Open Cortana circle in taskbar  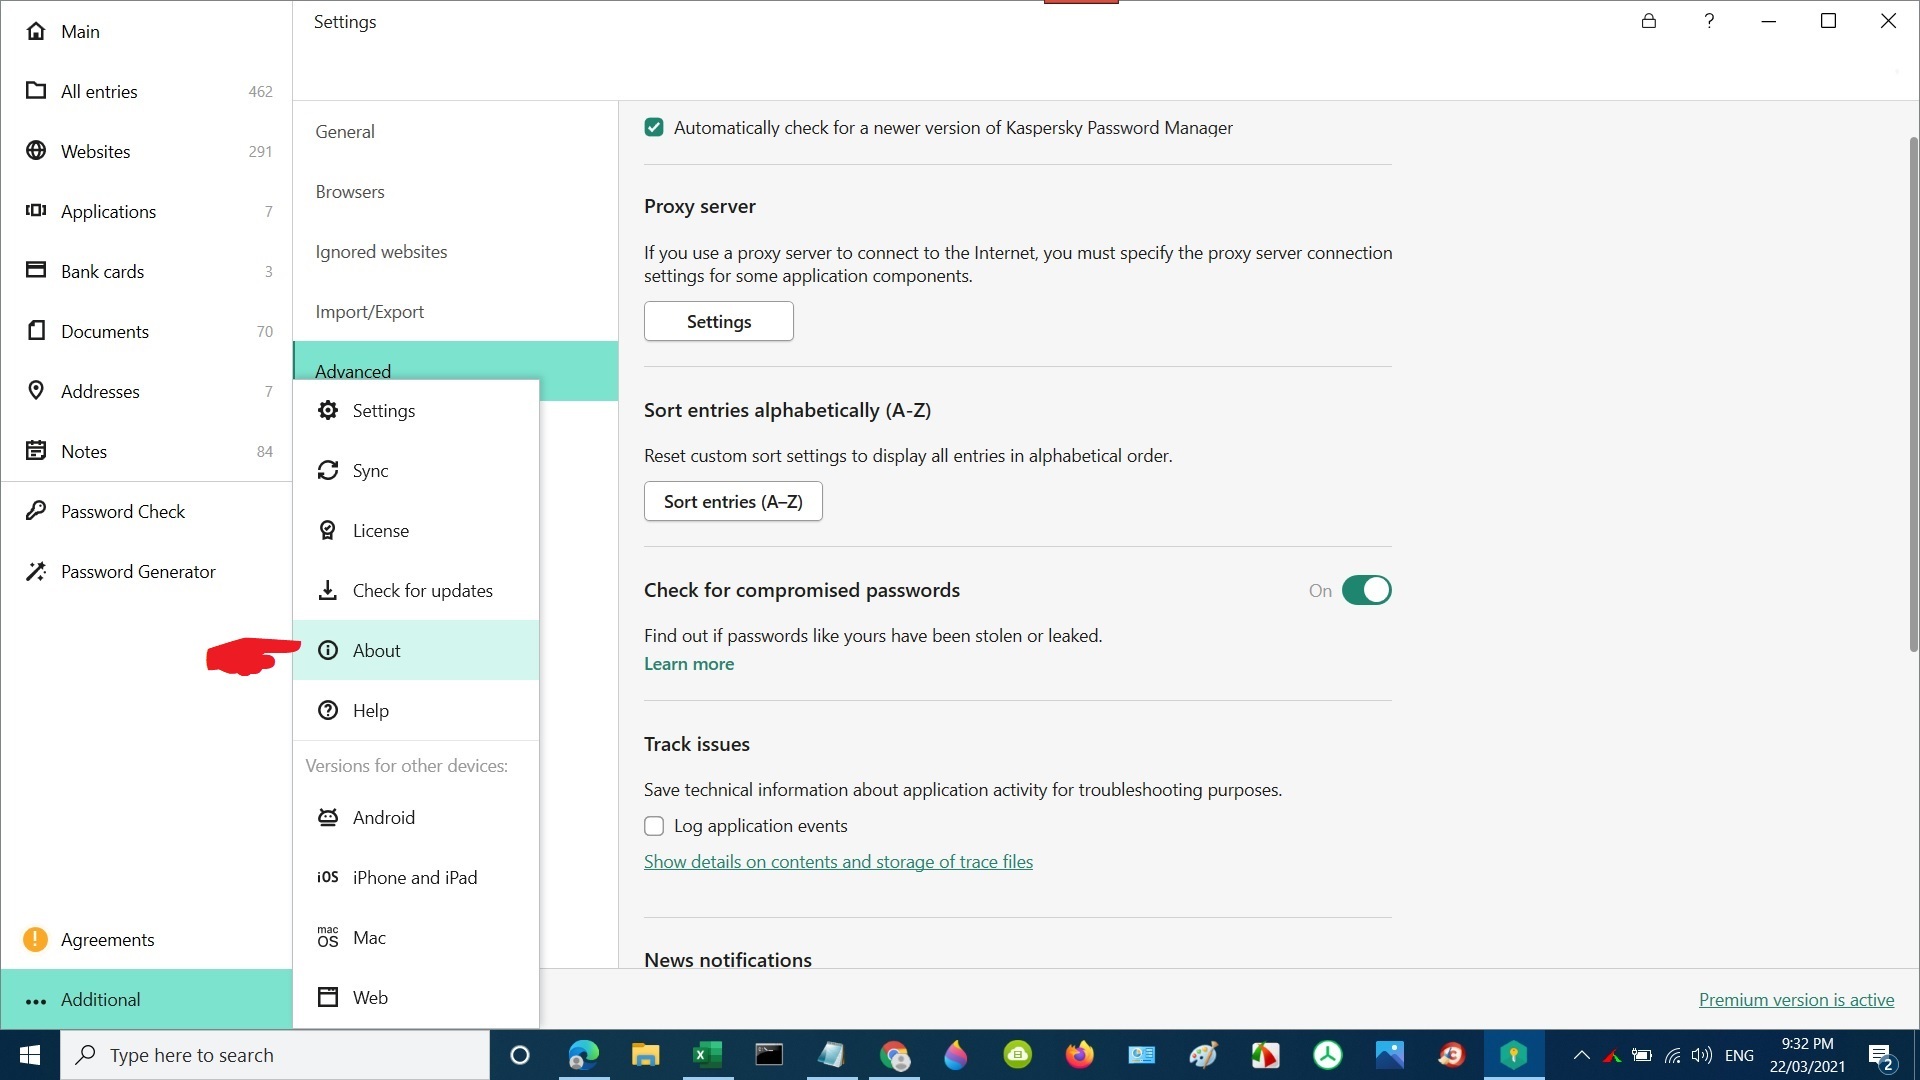519,1055
